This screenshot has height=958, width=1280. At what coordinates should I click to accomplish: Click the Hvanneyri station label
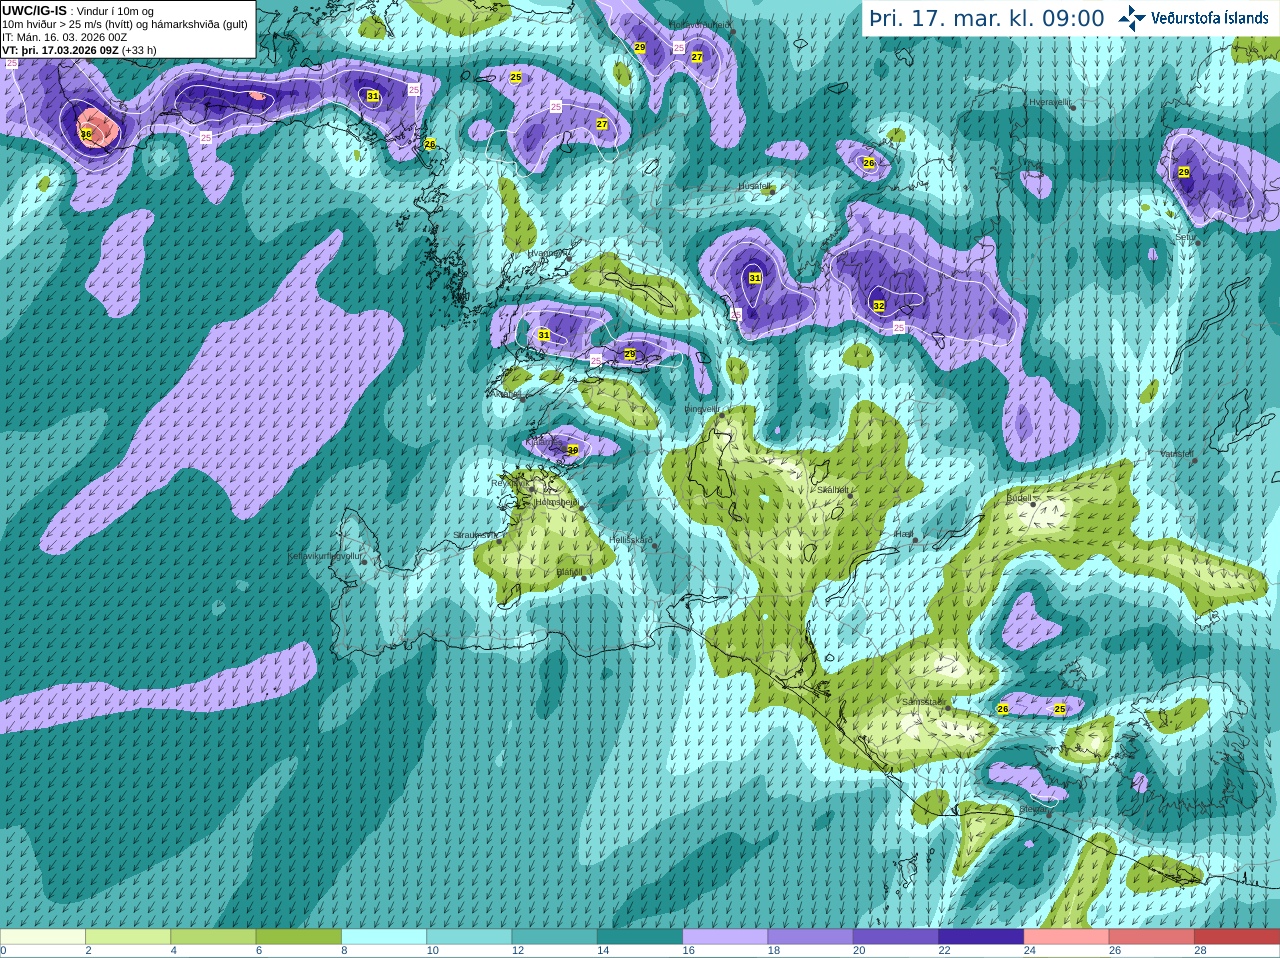coord(547,254)
